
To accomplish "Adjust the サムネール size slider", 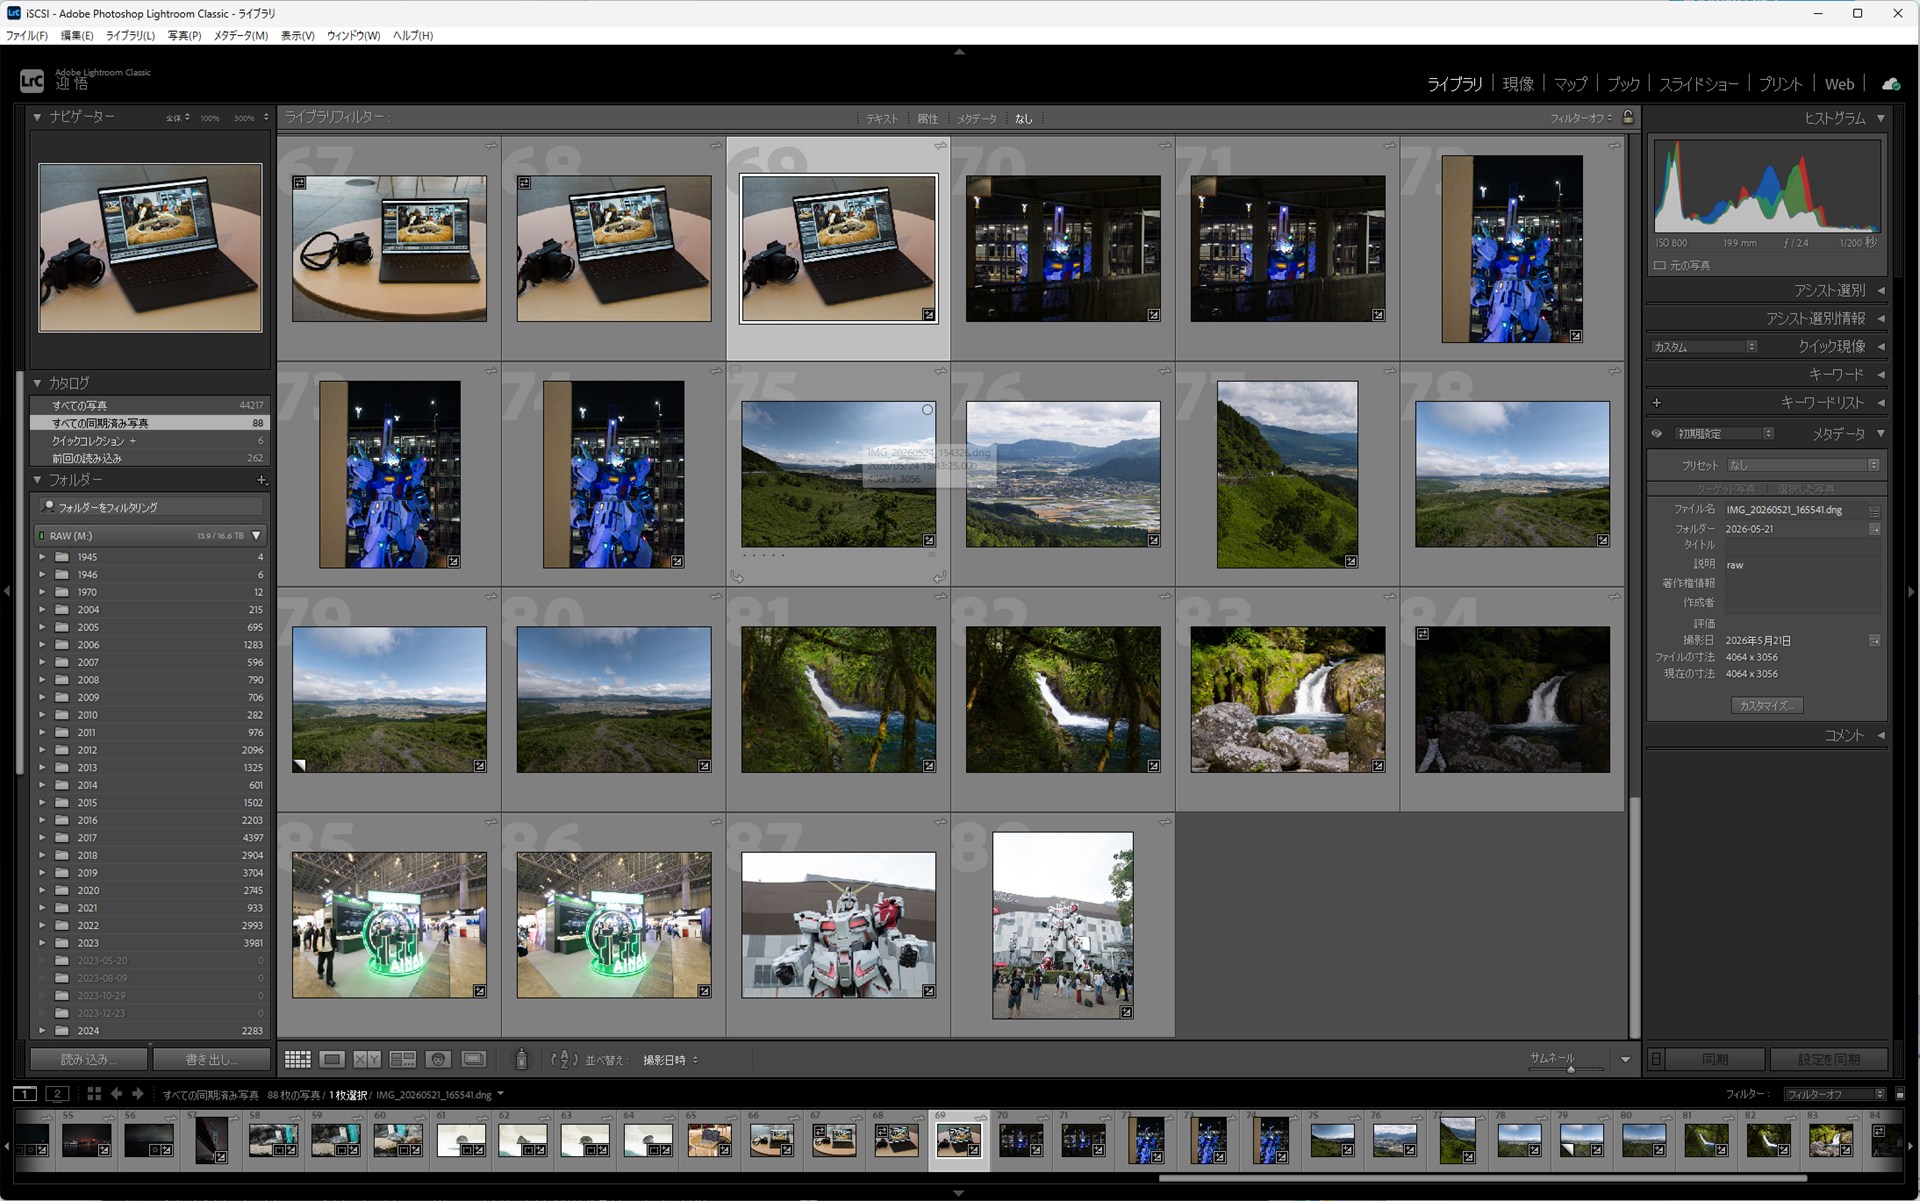I will 1571,1069.
